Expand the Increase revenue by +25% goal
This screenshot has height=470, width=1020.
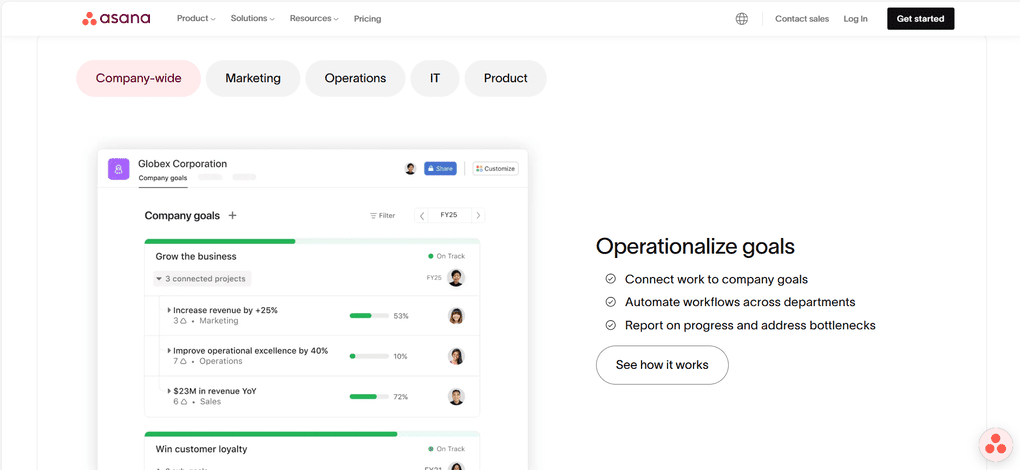point(169,311)
